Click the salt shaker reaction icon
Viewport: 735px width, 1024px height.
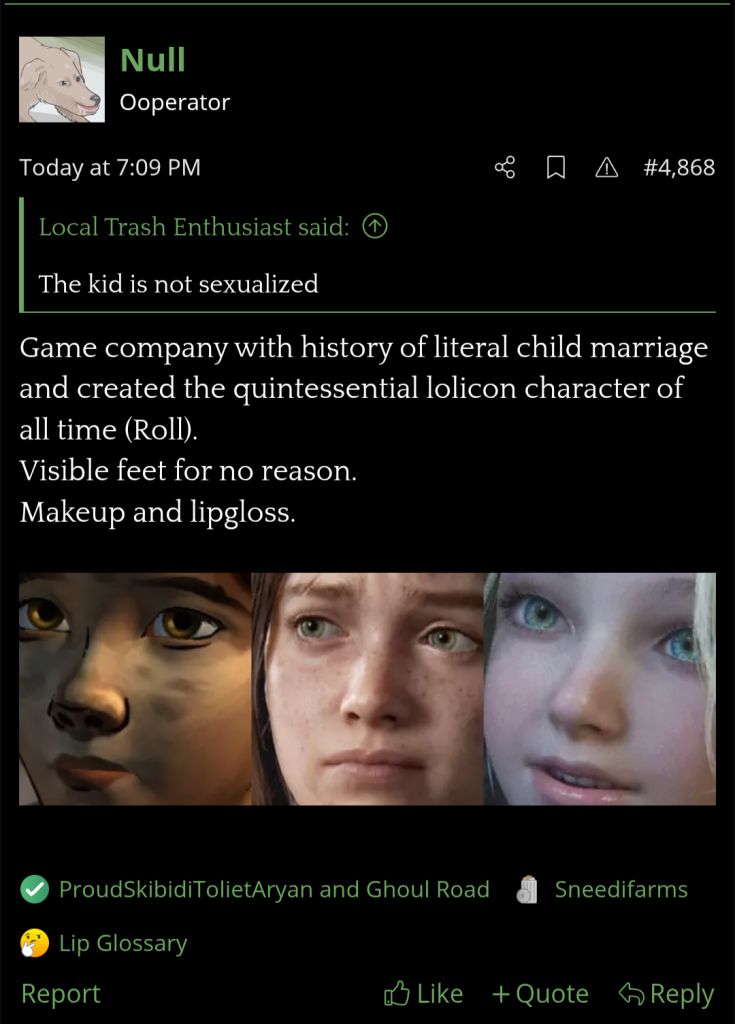[x=527, y=889]
